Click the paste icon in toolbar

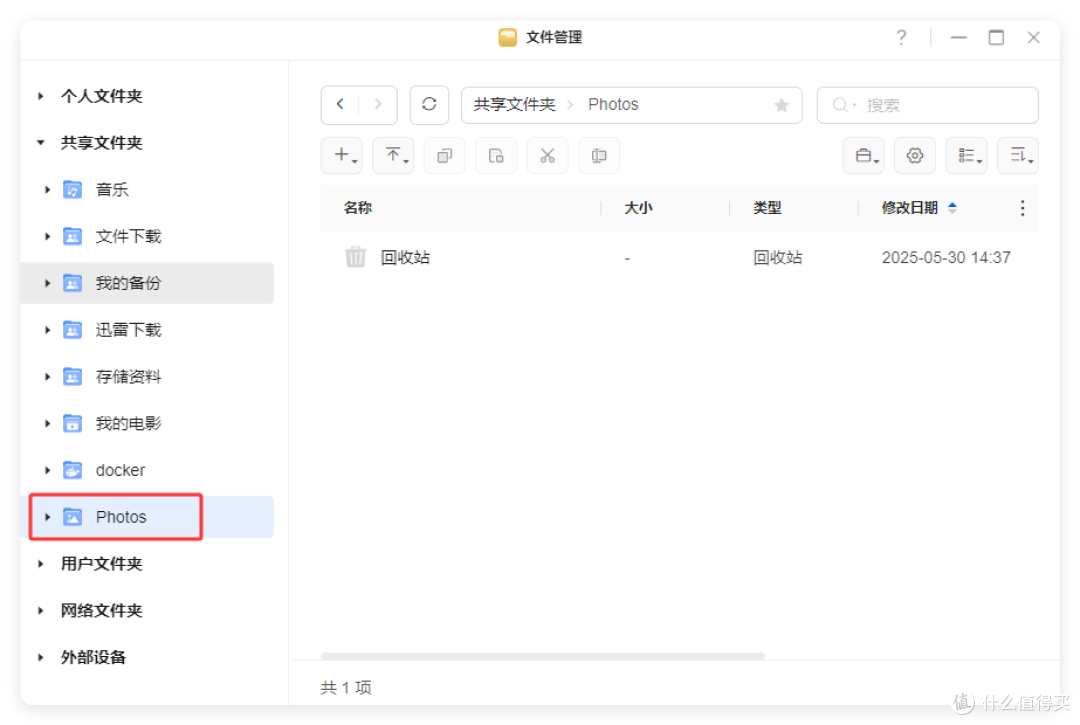pos(496,156)
